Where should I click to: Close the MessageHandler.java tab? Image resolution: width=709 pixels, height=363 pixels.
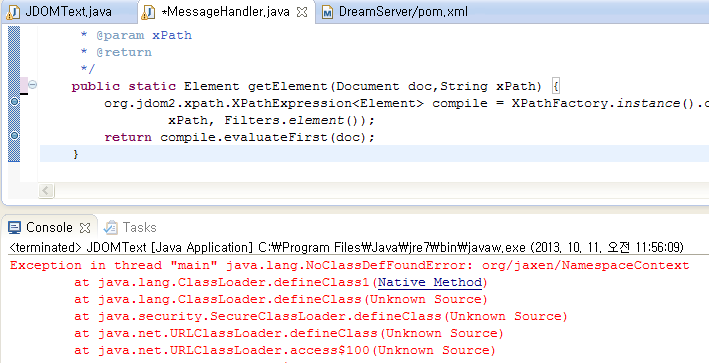coord(302,13)
